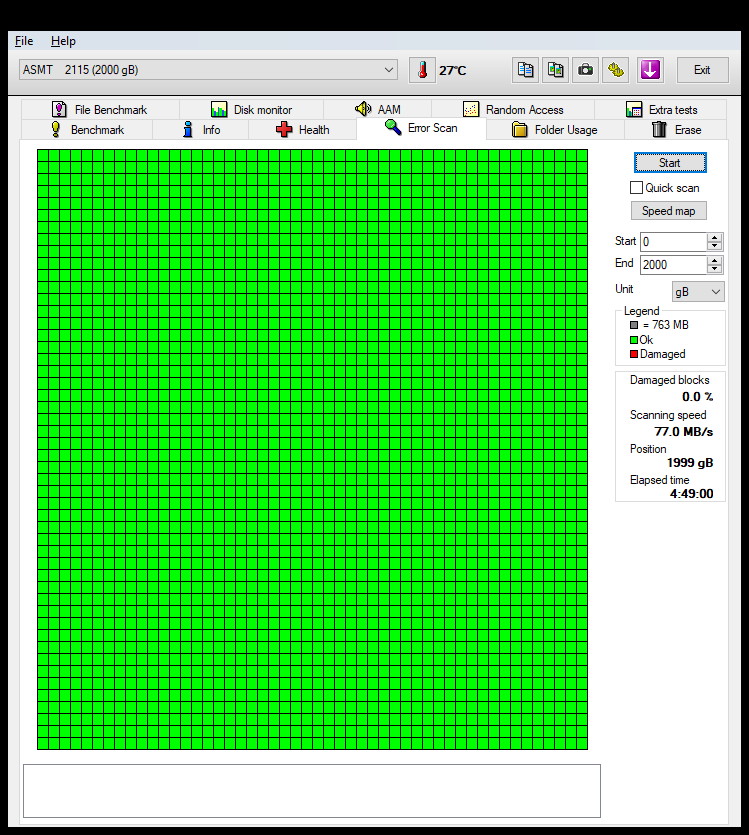Increase the End value with up arrow
The width and height of the screenshot is (749, 835).
(x=715, y=260)
